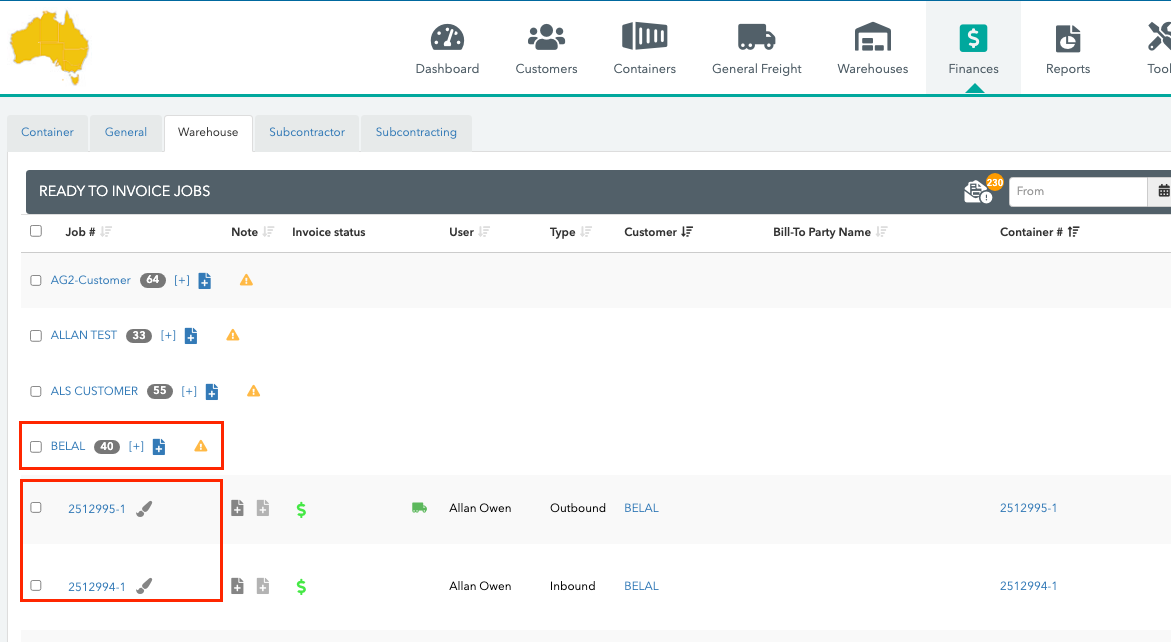The width and height of the screenshot is (1171, 642).
Task: Toggle the BELAL group [+] expander
Action: click(136, 446)
